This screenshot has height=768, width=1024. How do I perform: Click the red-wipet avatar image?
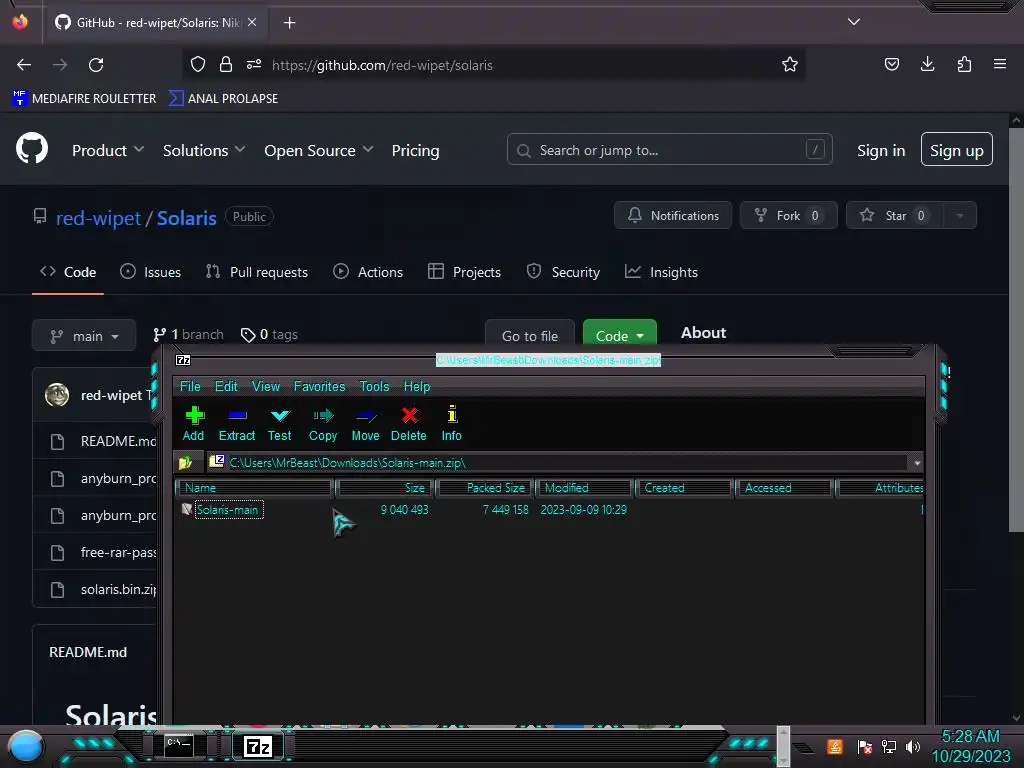coord(57,395)
